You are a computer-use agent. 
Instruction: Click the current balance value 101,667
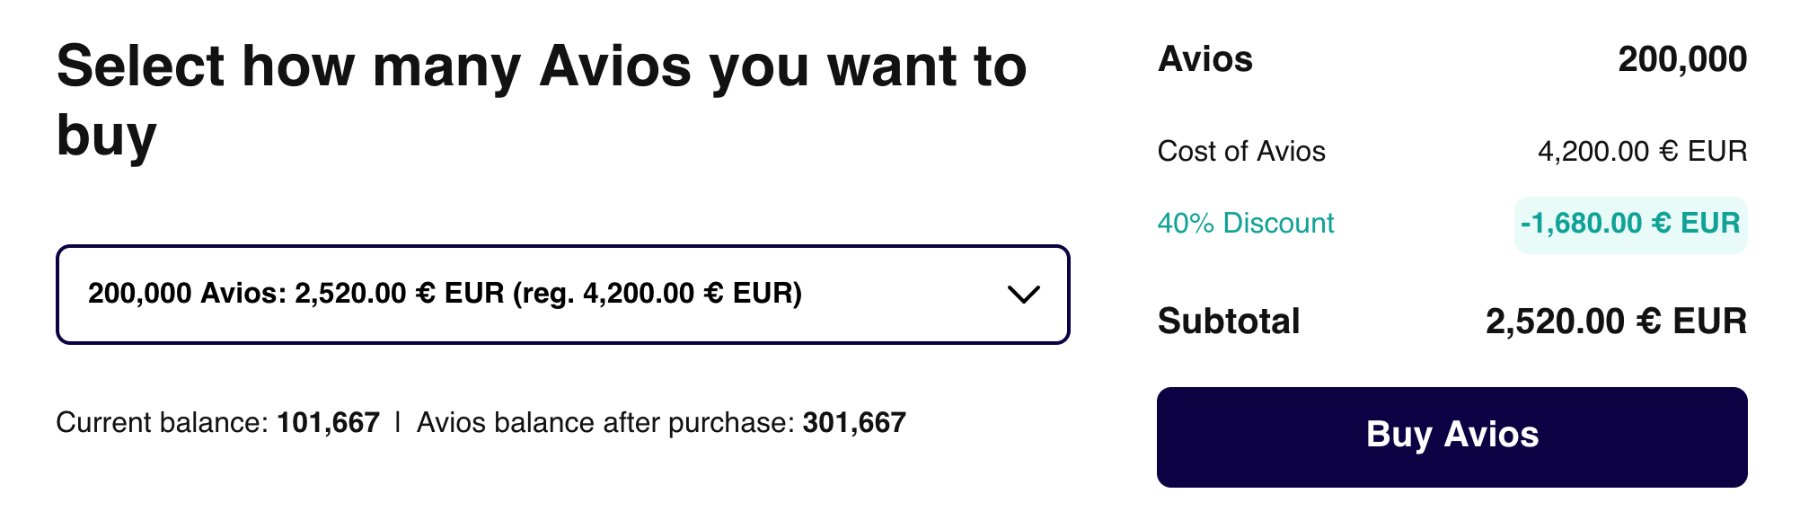click(328, 423)
